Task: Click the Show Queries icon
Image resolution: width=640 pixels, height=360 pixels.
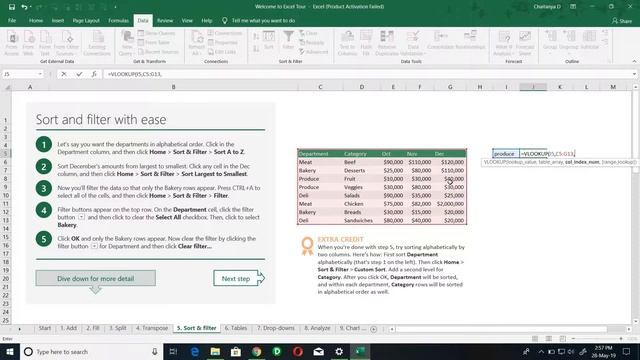Action: [141, 33]
